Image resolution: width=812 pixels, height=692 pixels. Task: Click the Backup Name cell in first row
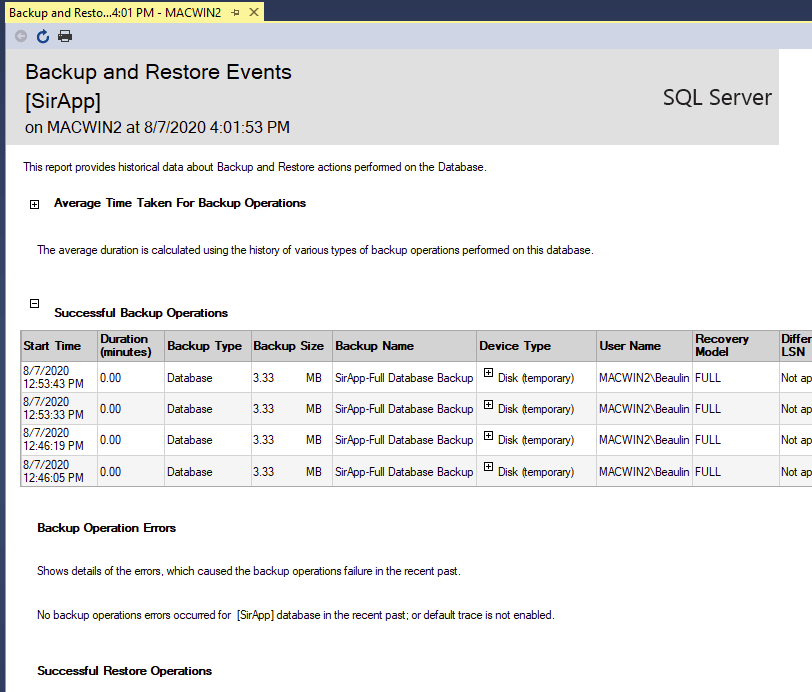point(404,378)
